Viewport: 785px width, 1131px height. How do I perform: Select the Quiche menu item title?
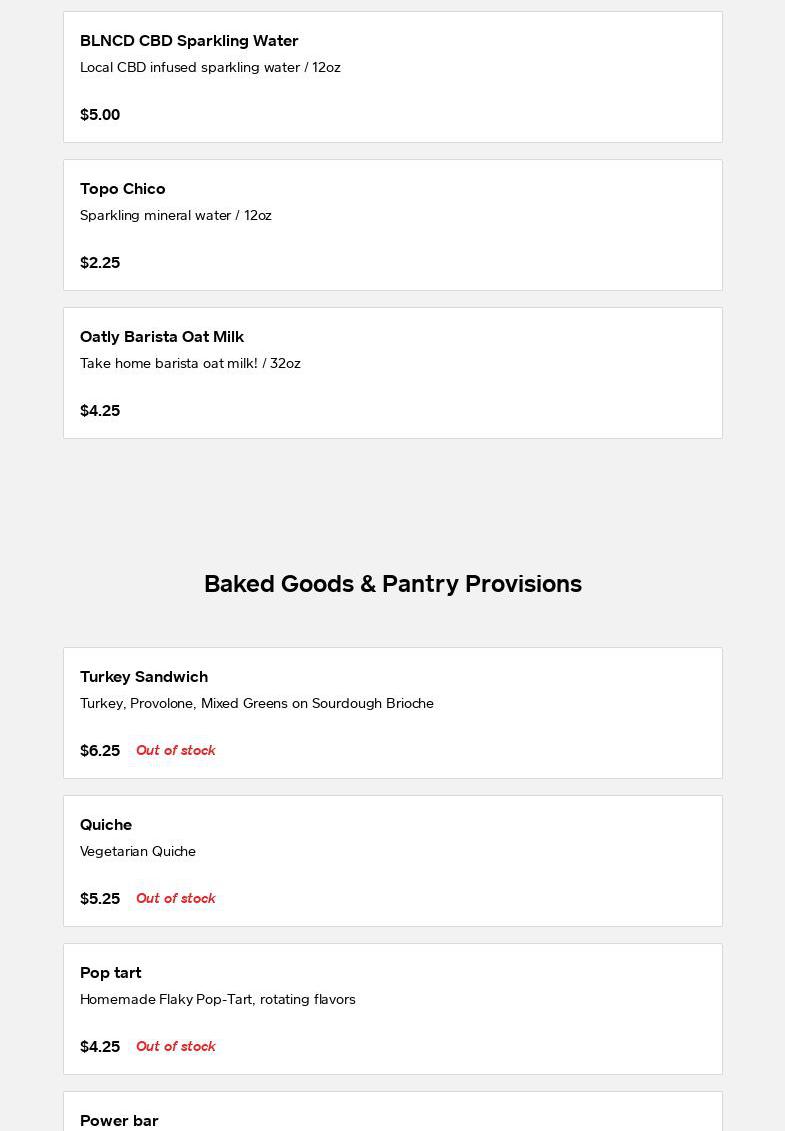106,825
